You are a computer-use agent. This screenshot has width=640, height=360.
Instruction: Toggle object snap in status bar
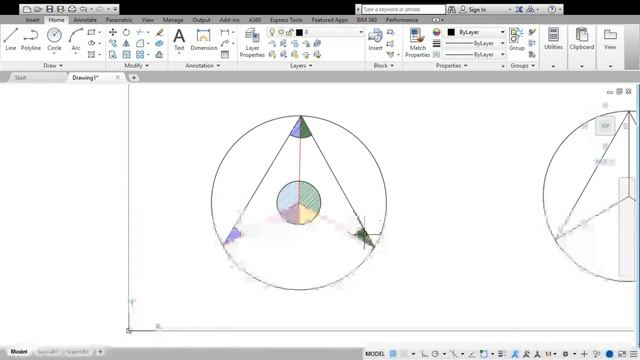(484, 353)
